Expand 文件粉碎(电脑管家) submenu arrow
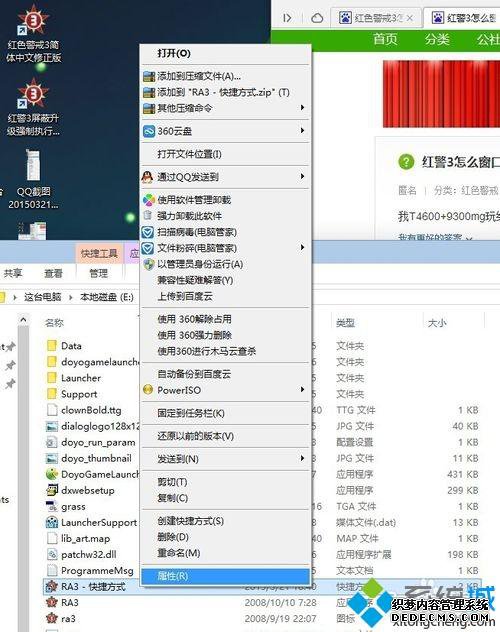Viewport: 500px width, 632px height. pos(302,247)
